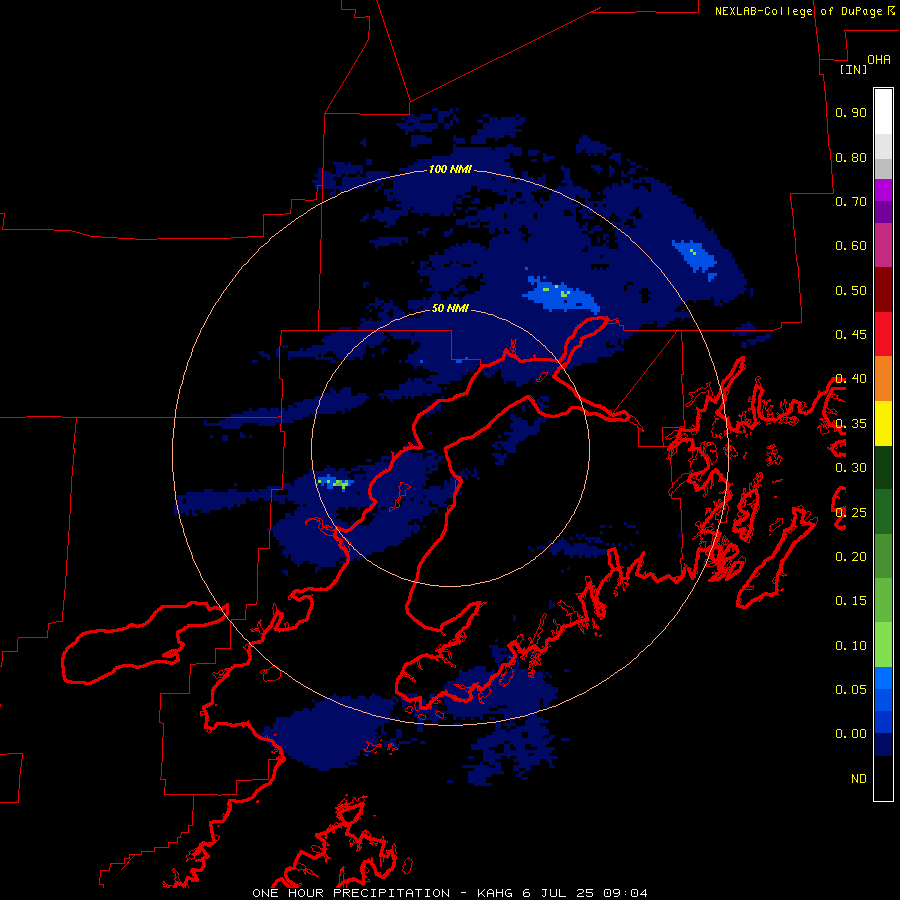900x900 pixels.
Task: Click the 0.20 legend value
Action: click(851, 557)
